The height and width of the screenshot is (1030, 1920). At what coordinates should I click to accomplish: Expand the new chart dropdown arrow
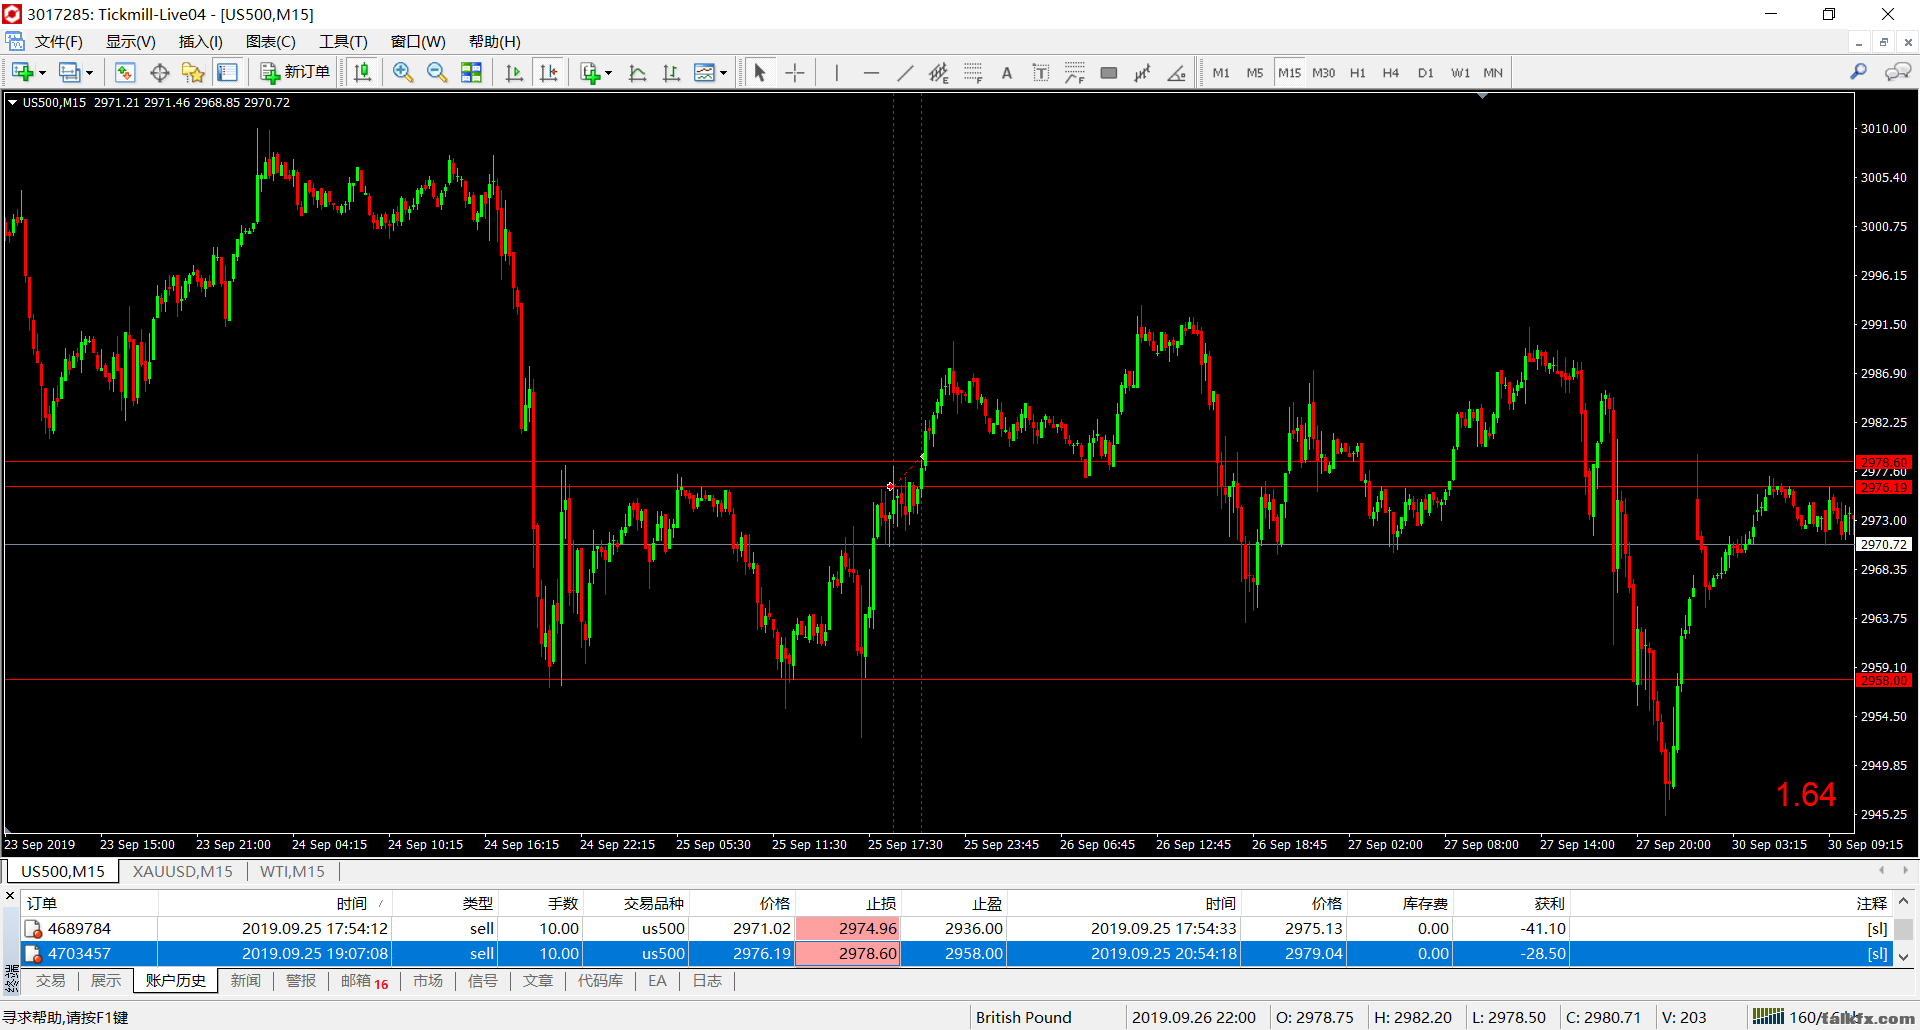(x=42, y=73)
